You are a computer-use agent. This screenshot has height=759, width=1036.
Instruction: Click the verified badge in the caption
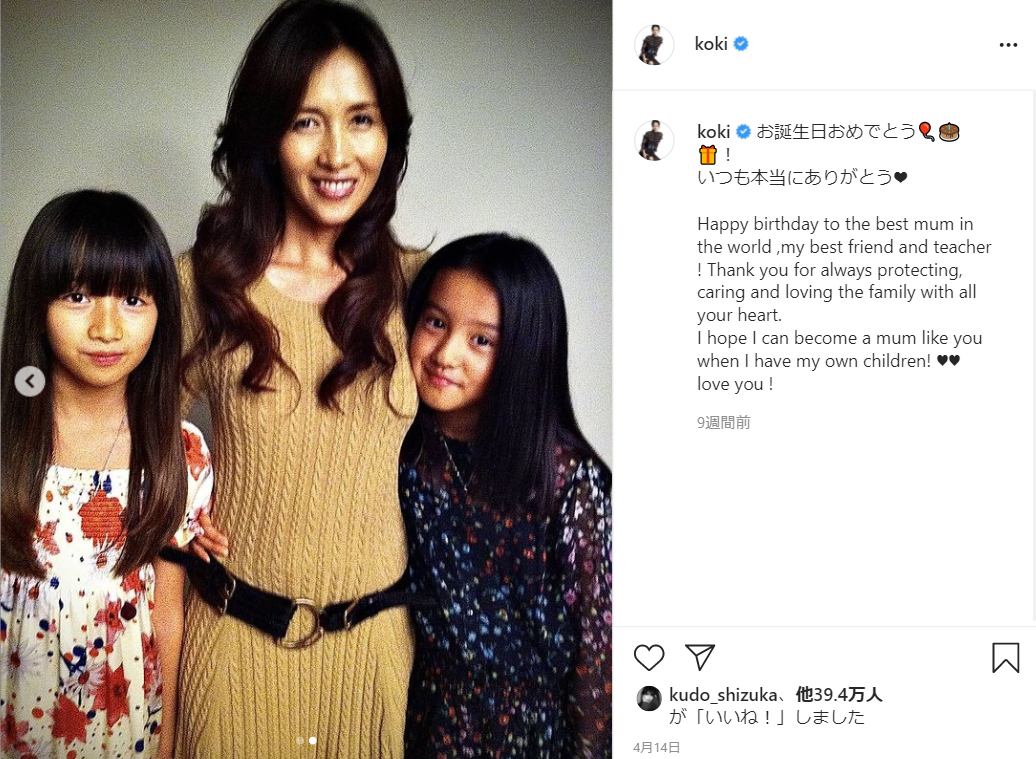point(743,131)
